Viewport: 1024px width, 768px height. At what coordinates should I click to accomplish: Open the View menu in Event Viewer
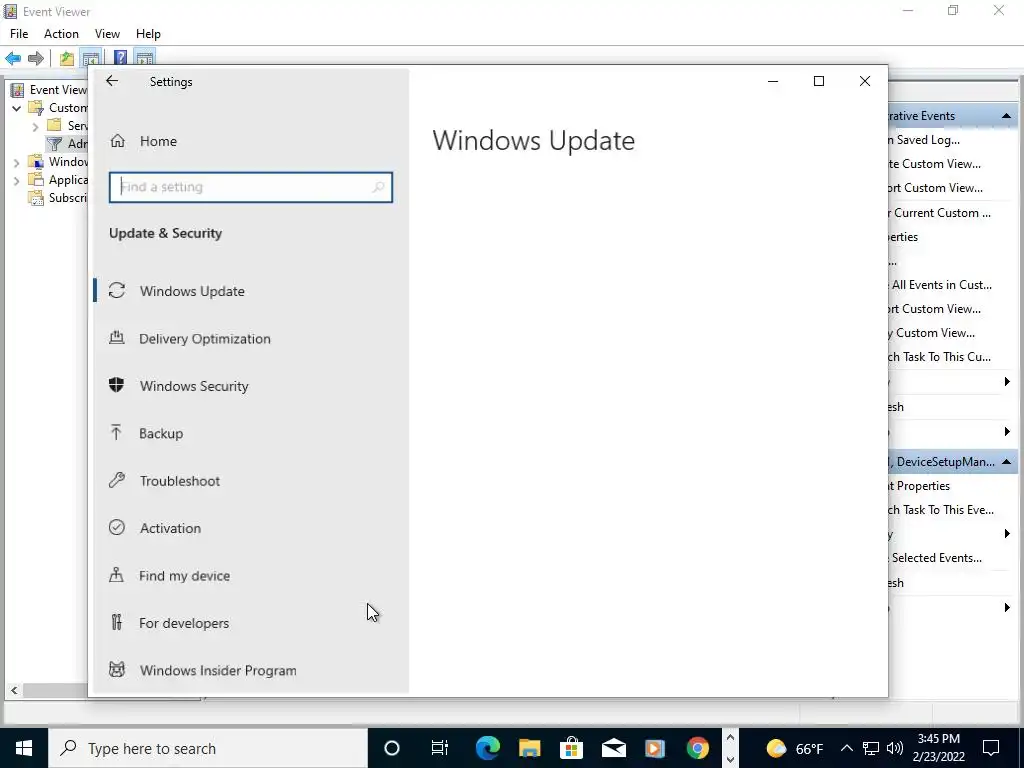tap(107, 34)
